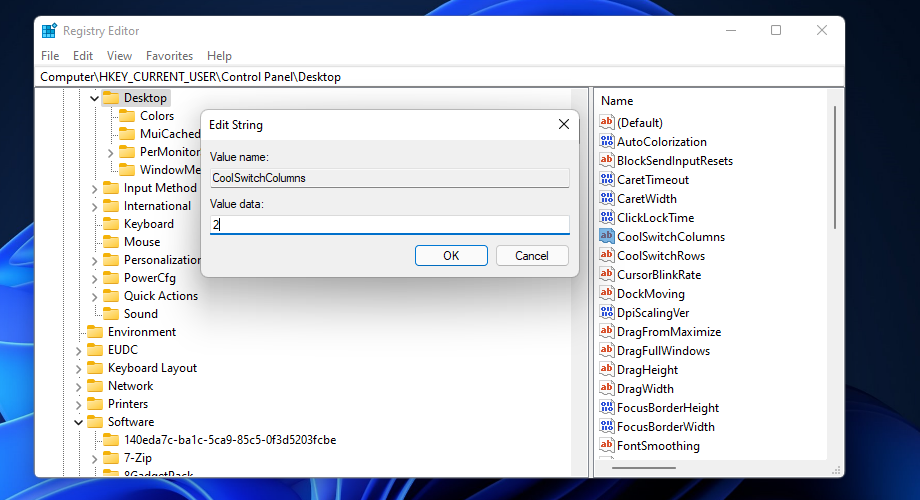Select the FocusBorderWidth value icon
The image size is (920, 500).
[x=607, y=426]
